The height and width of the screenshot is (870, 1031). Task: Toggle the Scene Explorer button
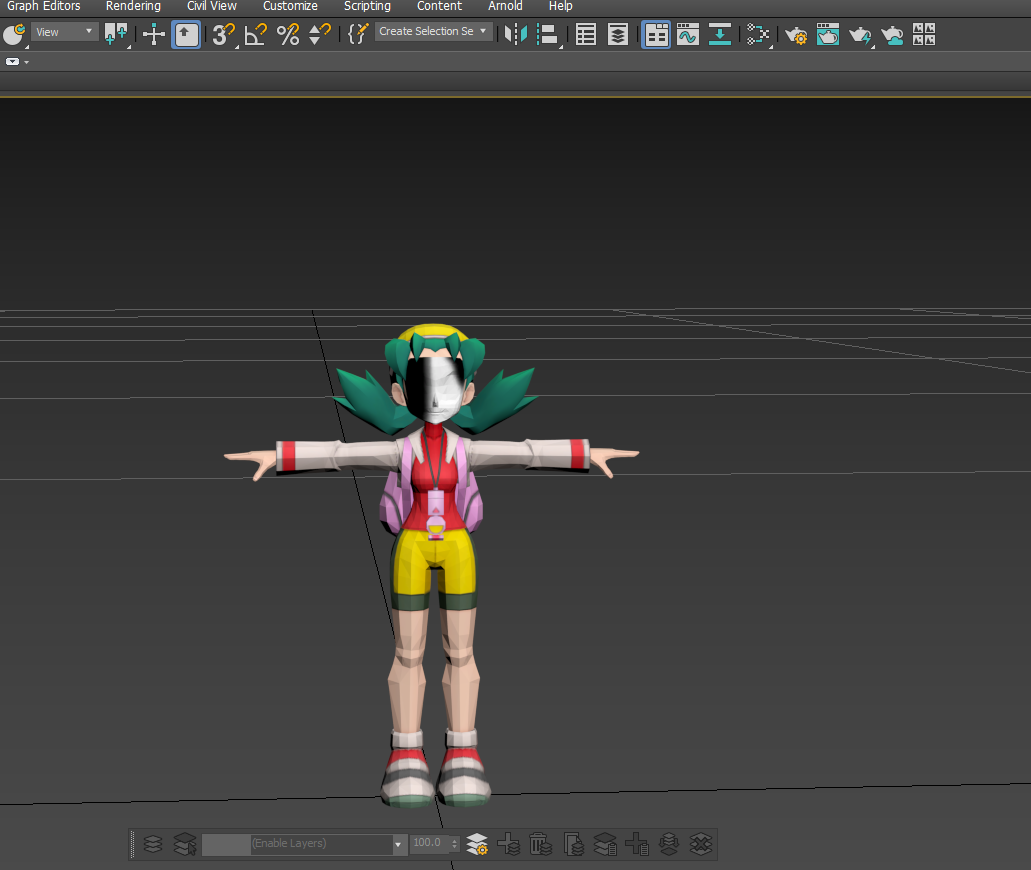[585, 34]
